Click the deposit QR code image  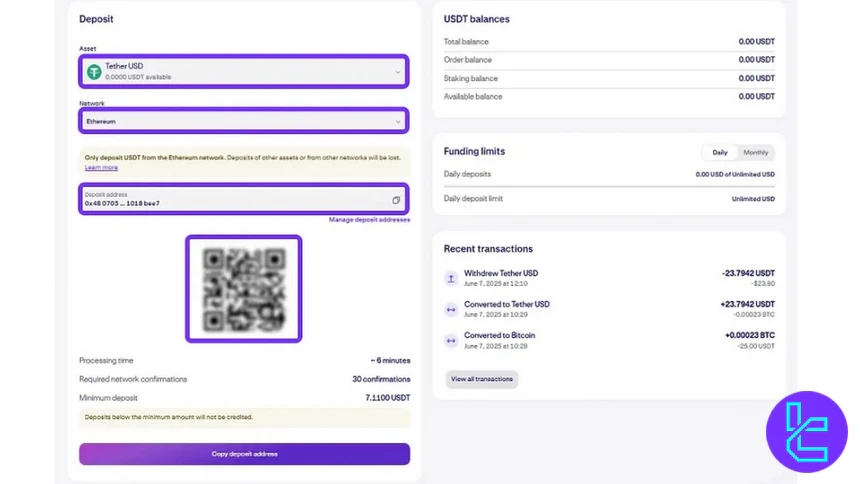[x=244, y=289]
